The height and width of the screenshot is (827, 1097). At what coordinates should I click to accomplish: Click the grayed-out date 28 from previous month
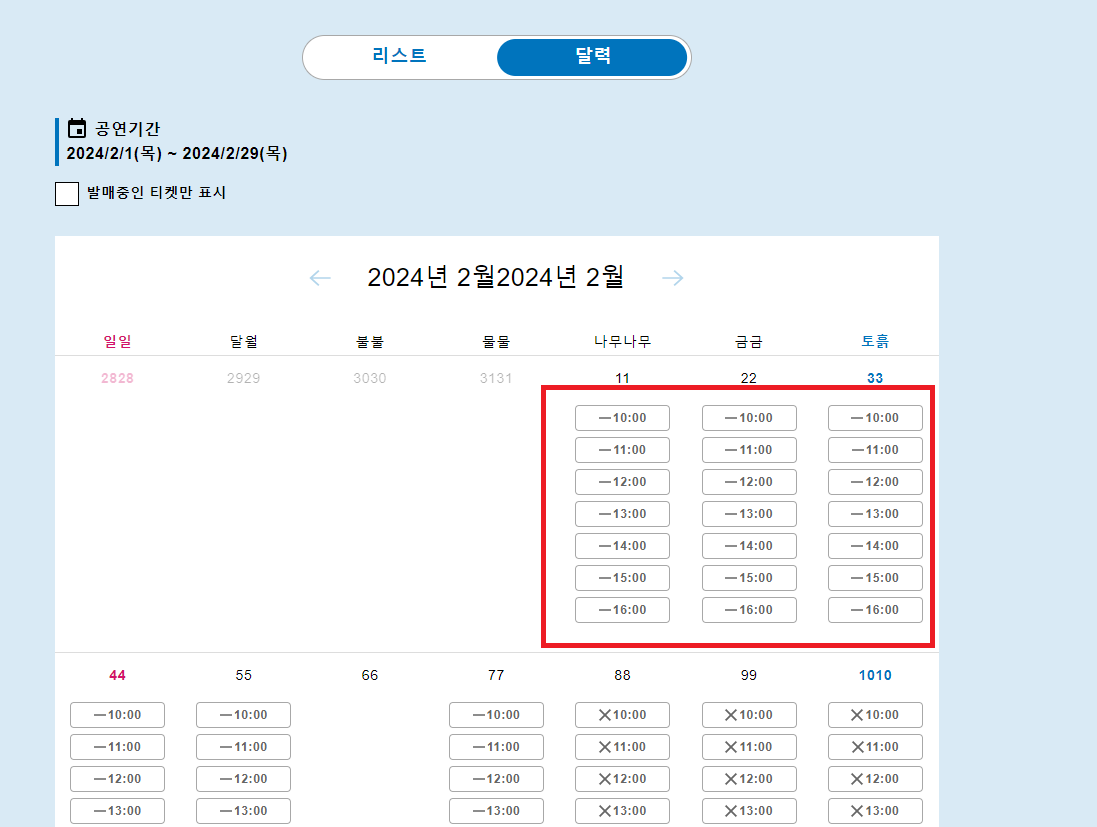tap(117, 378)
